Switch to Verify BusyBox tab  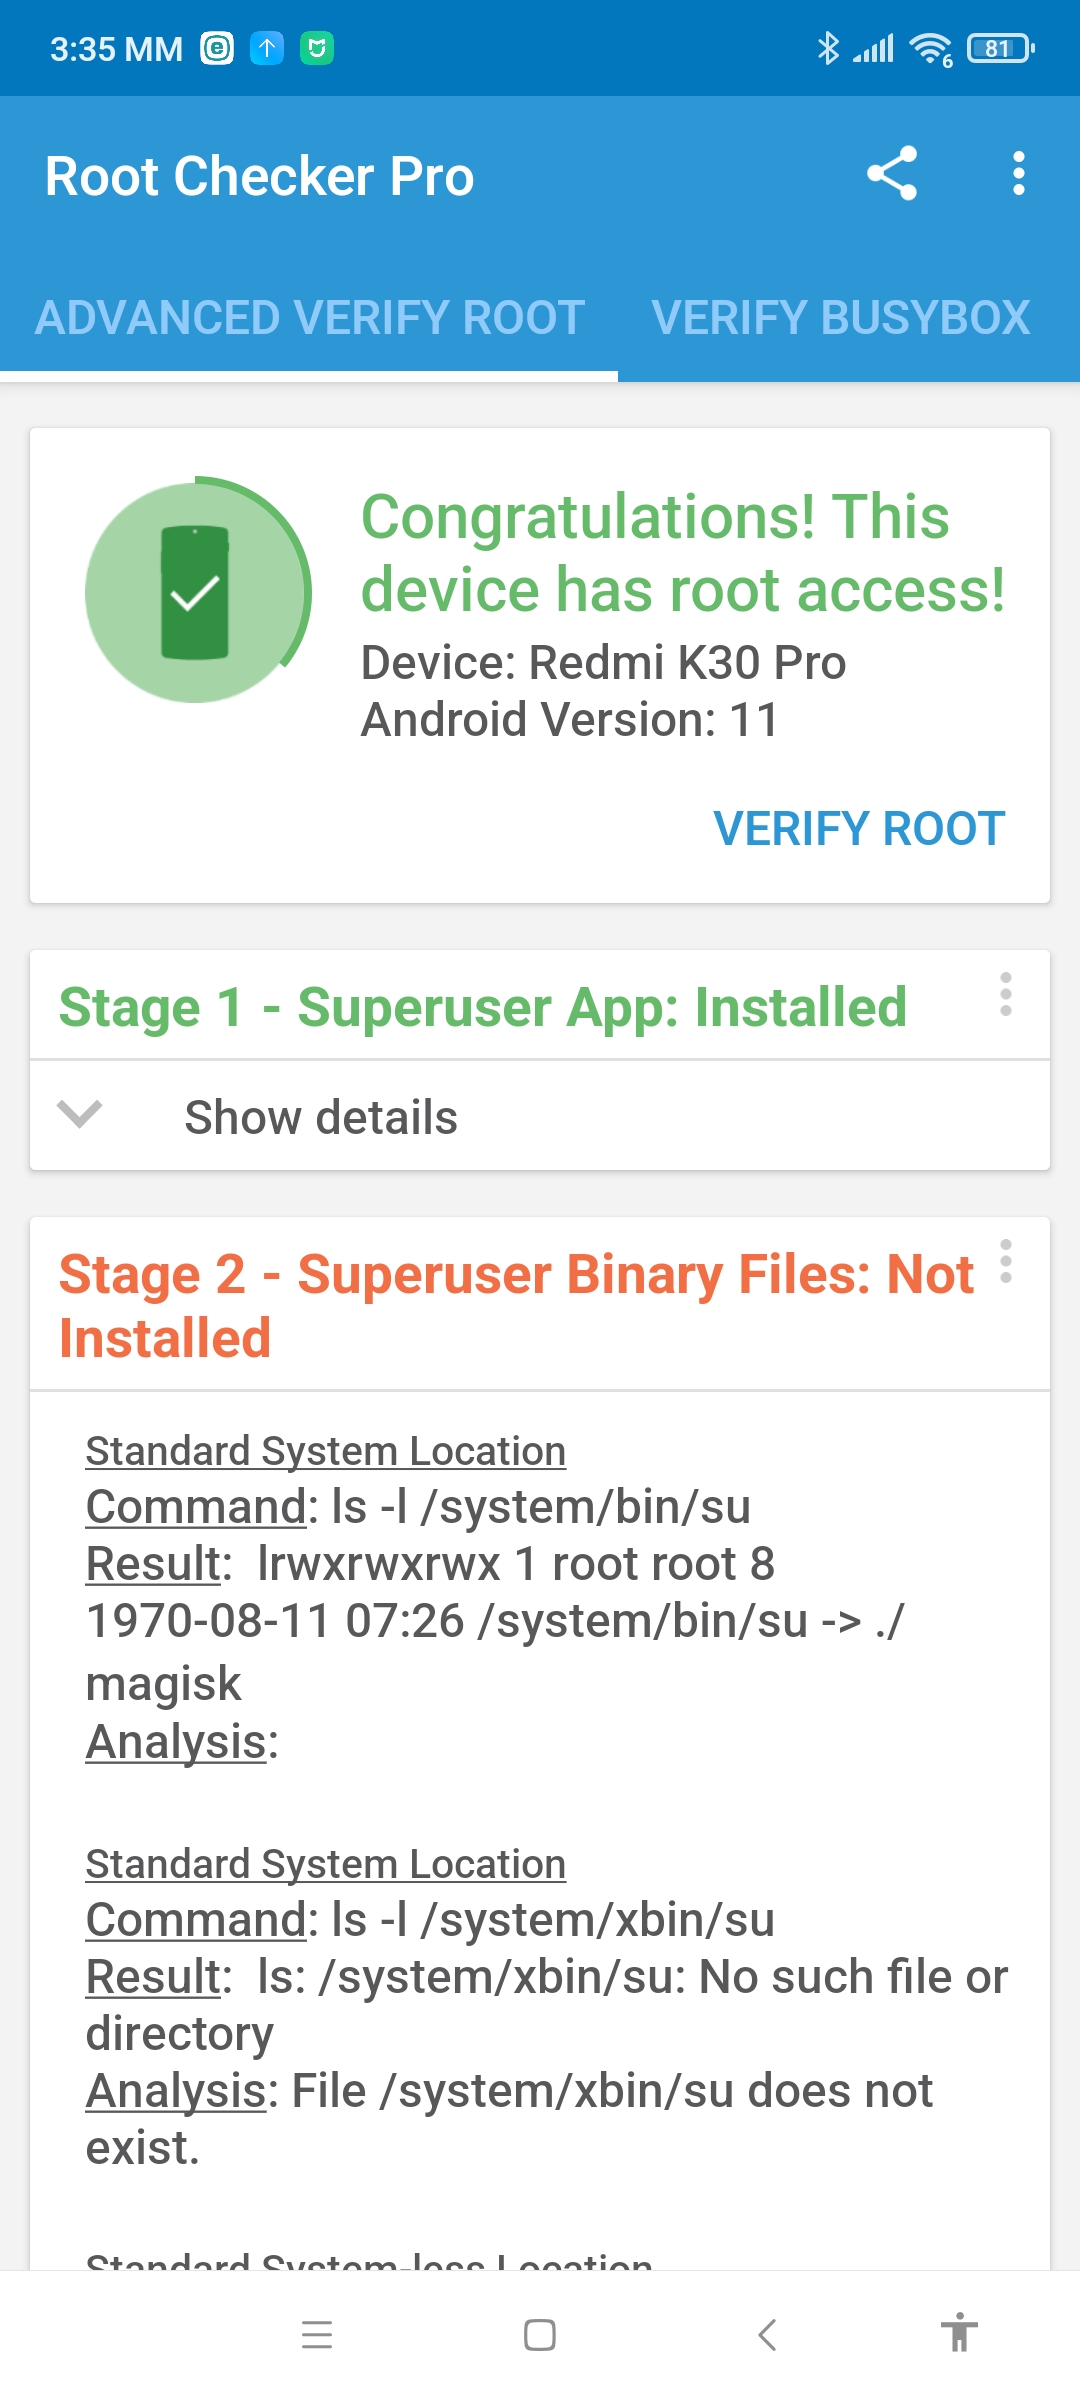840,318
